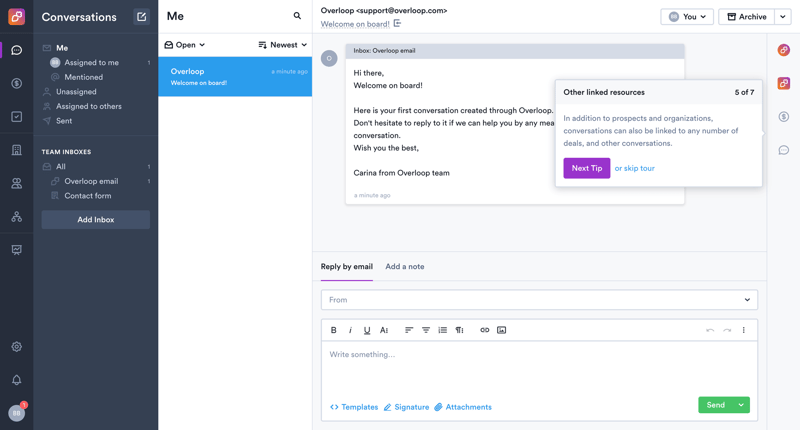Viewport: 800px width, 430px height.
Task: Switch to Reply by email tab
Action: pos(346,266)
